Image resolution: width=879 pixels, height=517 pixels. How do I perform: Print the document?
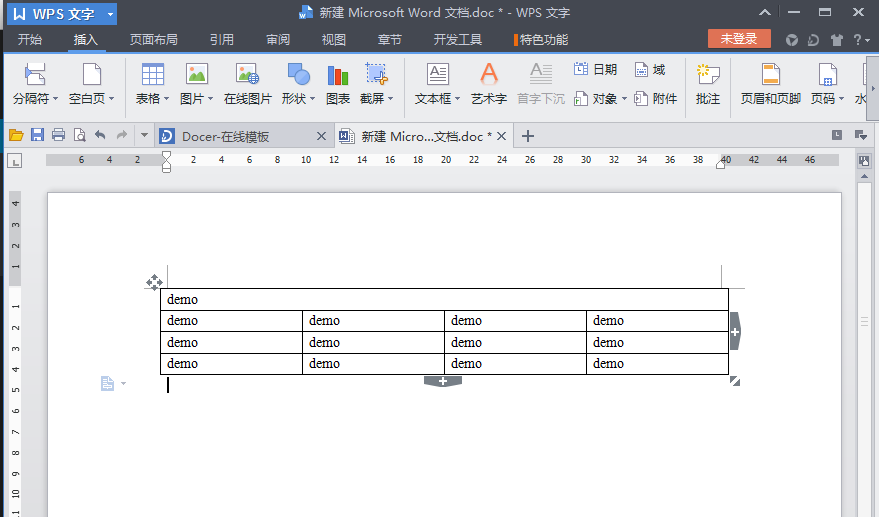pos(58,135)
